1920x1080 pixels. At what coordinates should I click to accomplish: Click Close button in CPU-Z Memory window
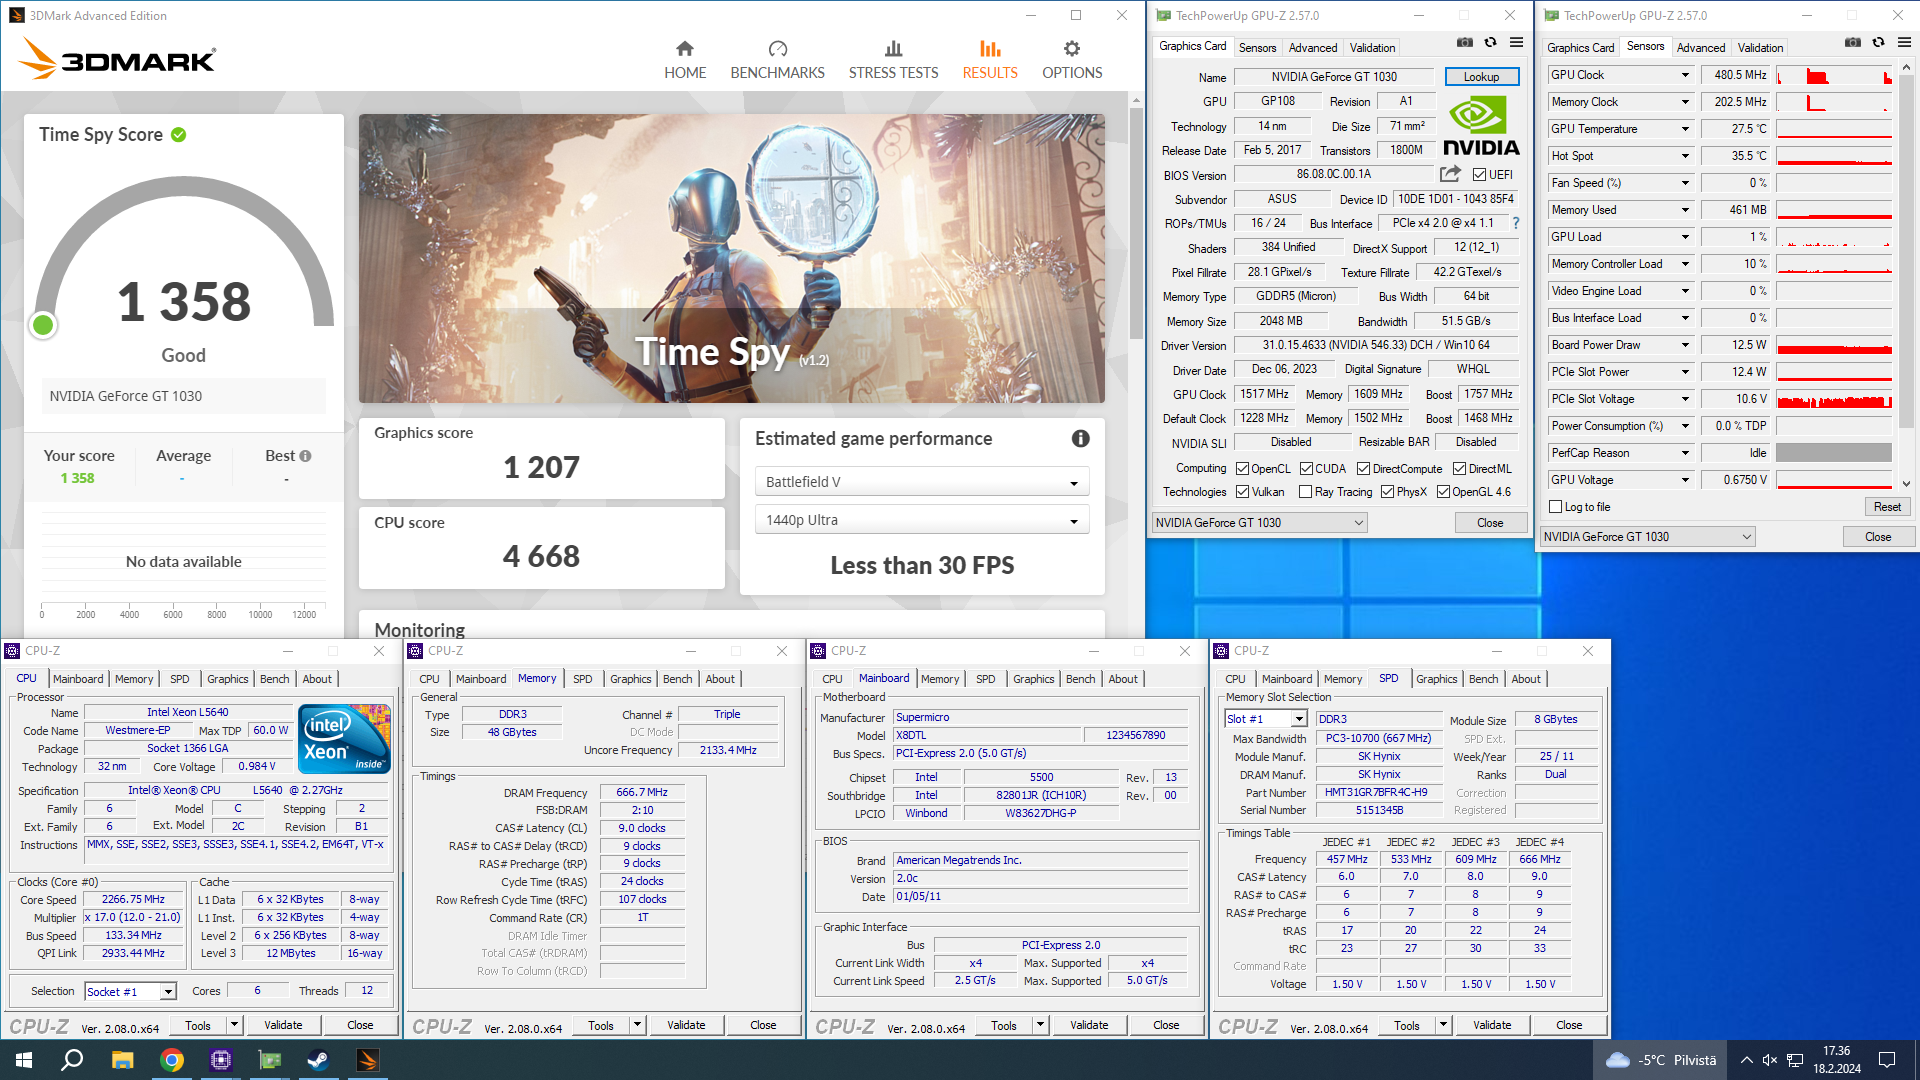point(763,1025)
